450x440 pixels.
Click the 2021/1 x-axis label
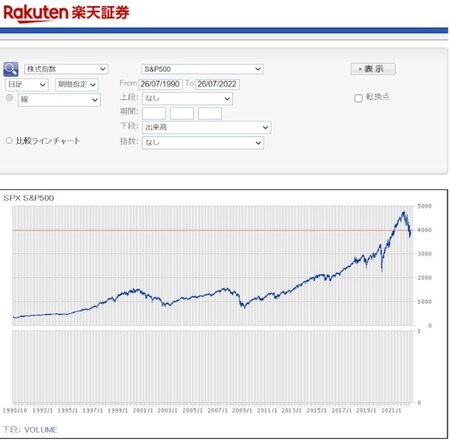pos(391,410)
